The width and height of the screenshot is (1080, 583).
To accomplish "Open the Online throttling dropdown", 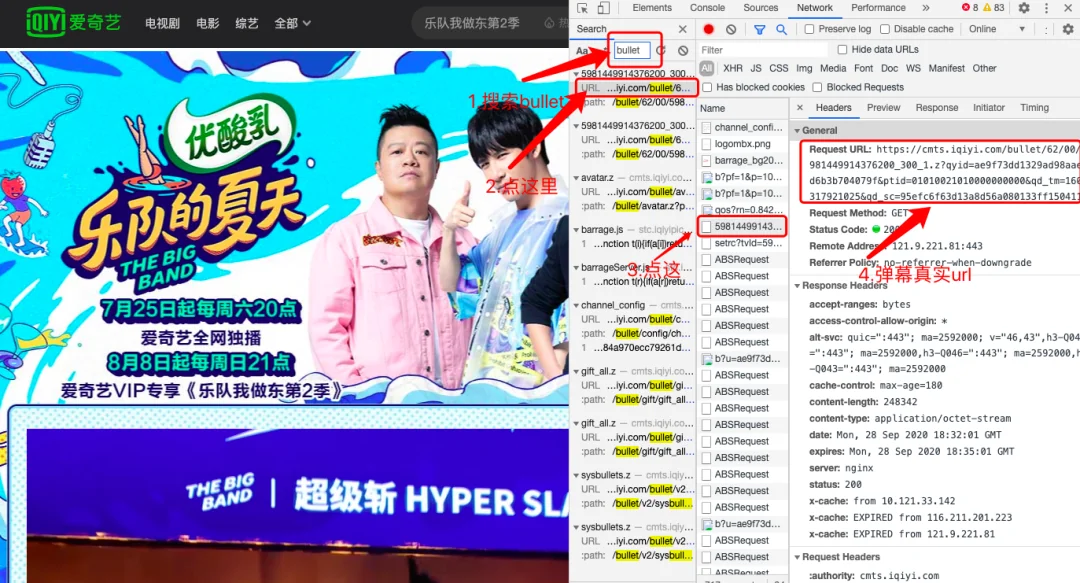I will [997, 29].
